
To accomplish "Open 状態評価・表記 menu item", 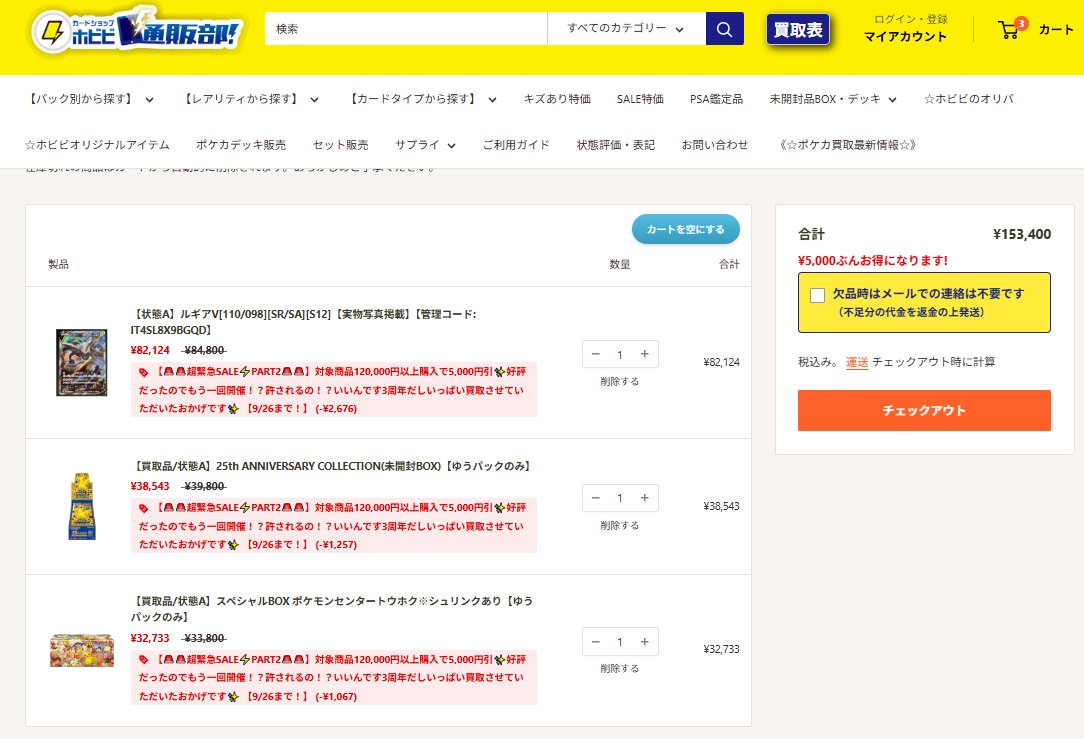I will pyautogui.click(x=615, y=144).
